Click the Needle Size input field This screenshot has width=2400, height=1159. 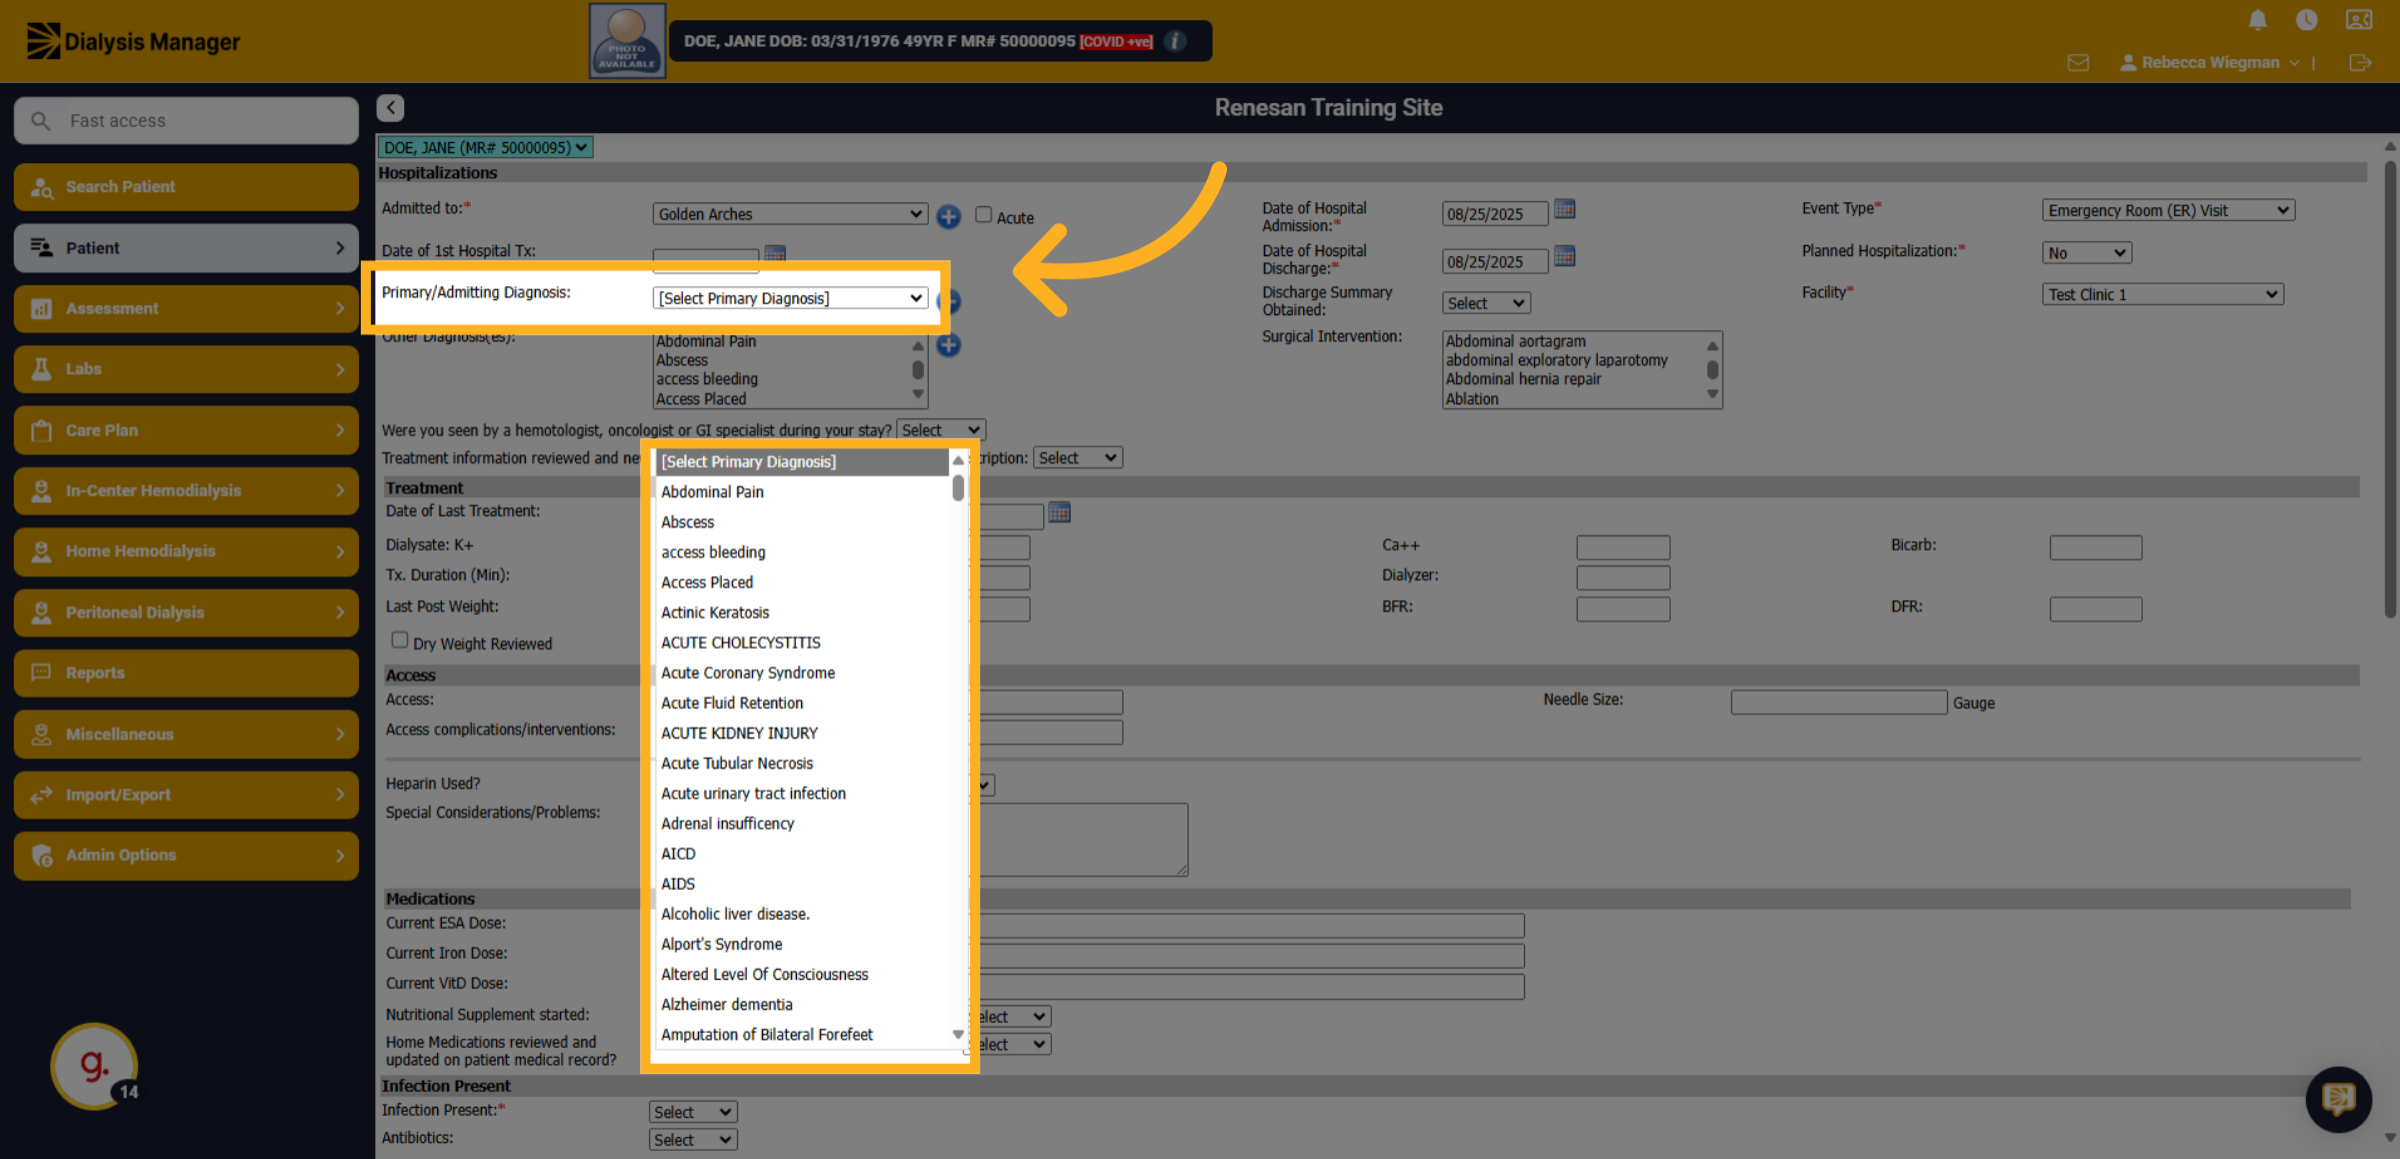tap(1838, 702)
